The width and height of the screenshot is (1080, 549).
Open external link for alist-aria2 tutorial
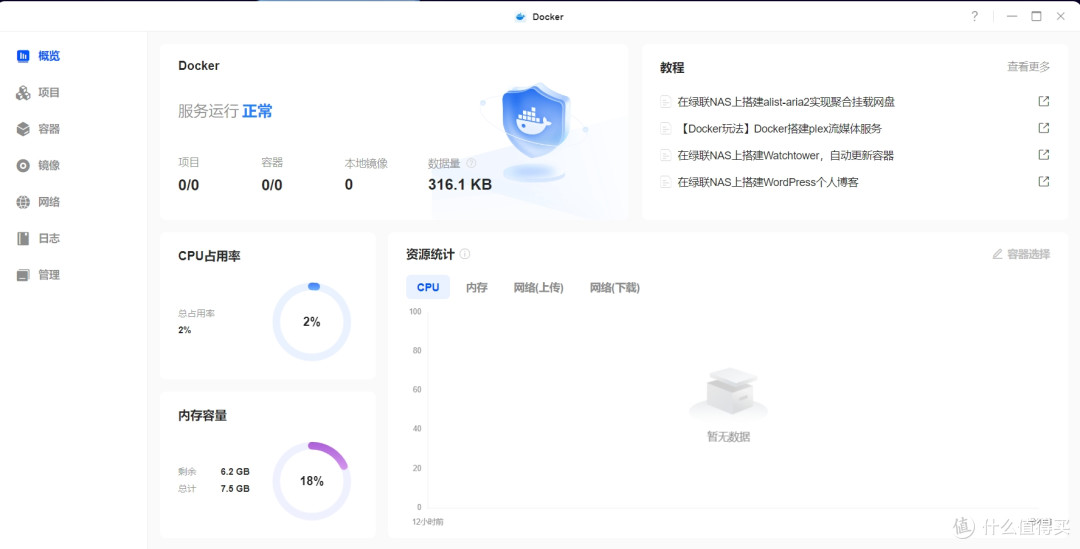(1043, 101)
